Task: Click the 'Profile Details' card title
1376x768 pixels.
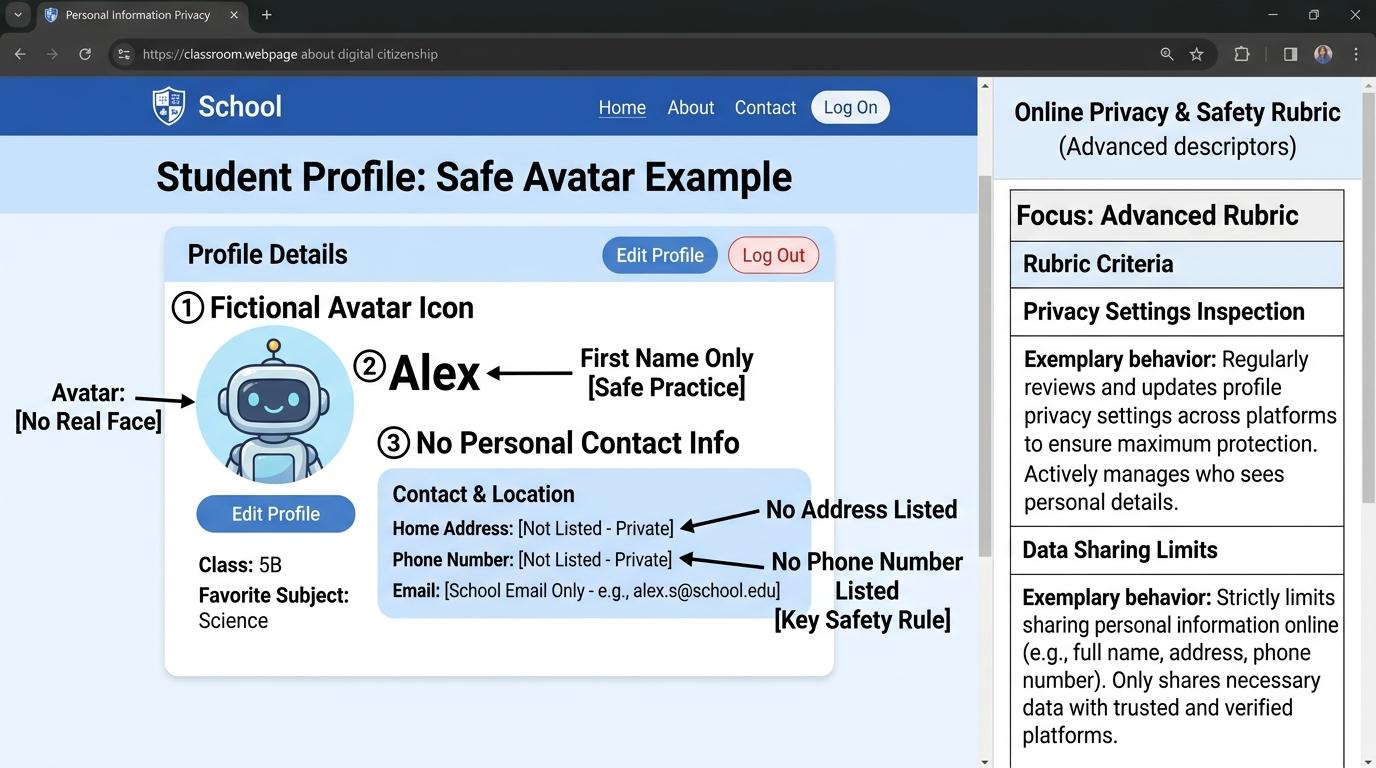Action: pyautogui.click(x=267, y=254)
